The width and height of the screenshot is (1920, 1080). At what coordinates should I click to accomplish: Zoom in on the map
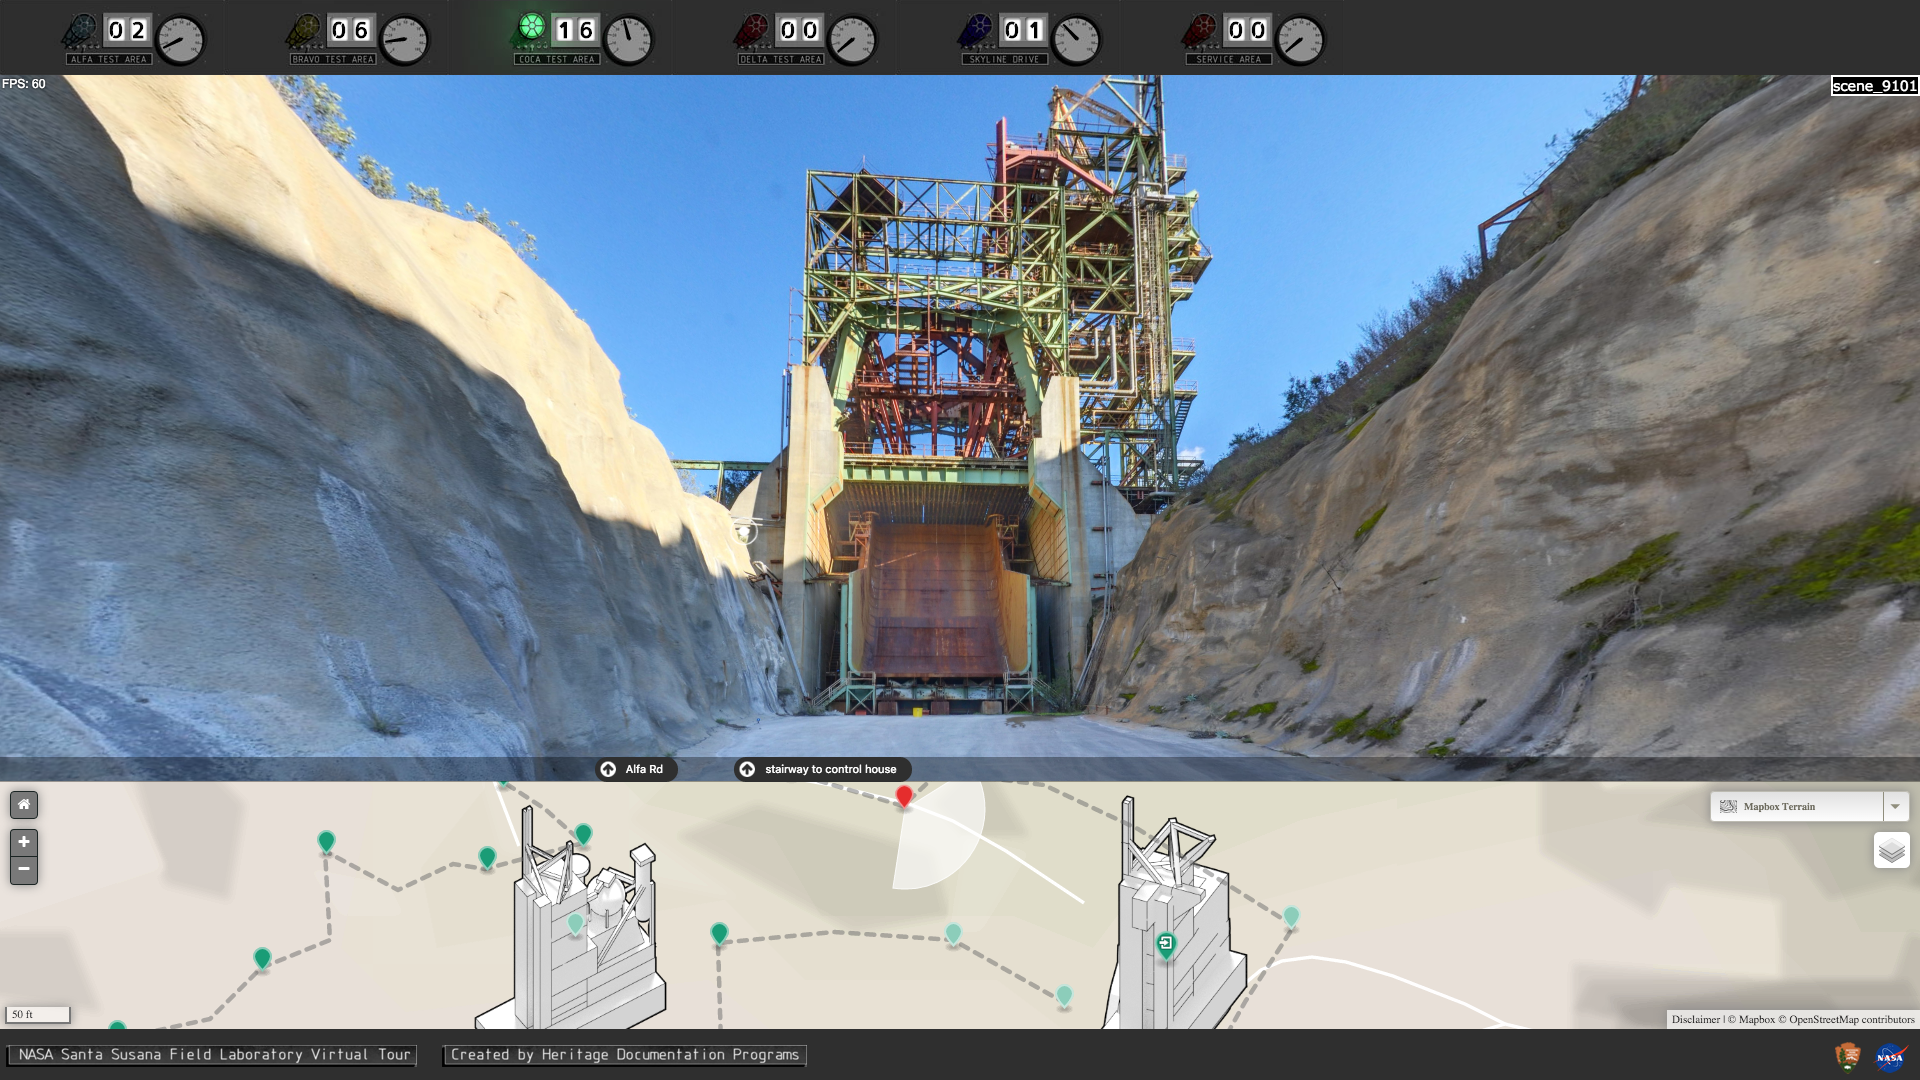tap(24, 842)
